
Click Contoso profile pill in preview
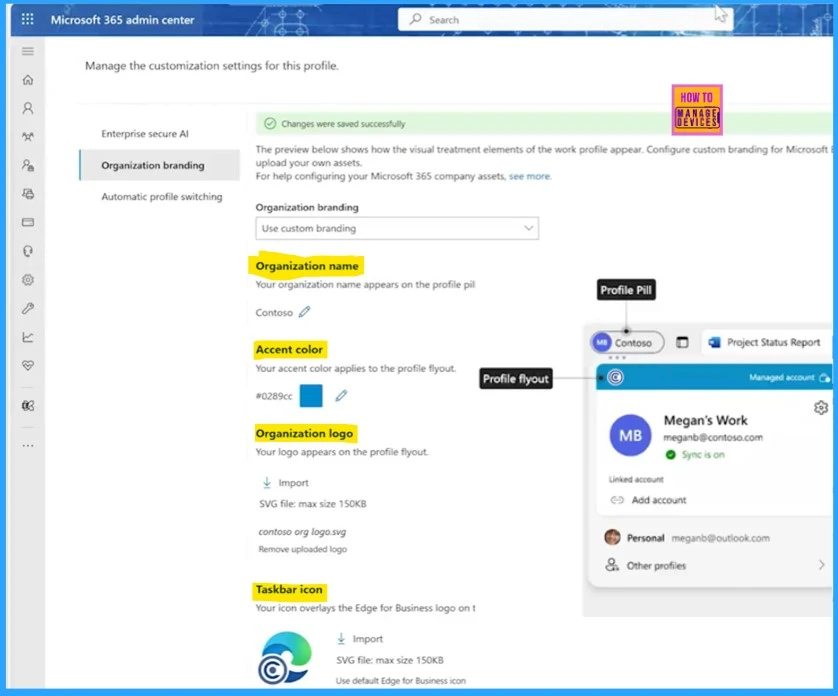click(627, 343)
